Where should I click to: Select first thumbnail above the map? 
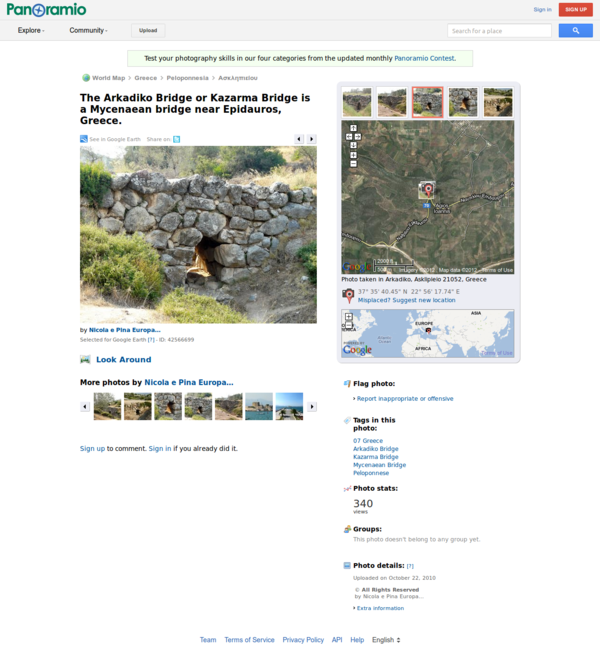(357, 102)
